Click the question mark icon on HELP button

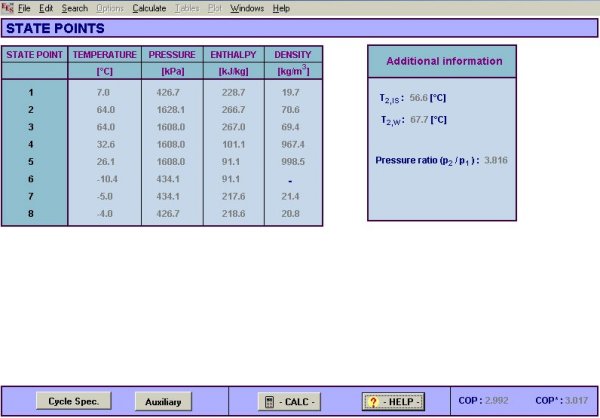(373, 402)
